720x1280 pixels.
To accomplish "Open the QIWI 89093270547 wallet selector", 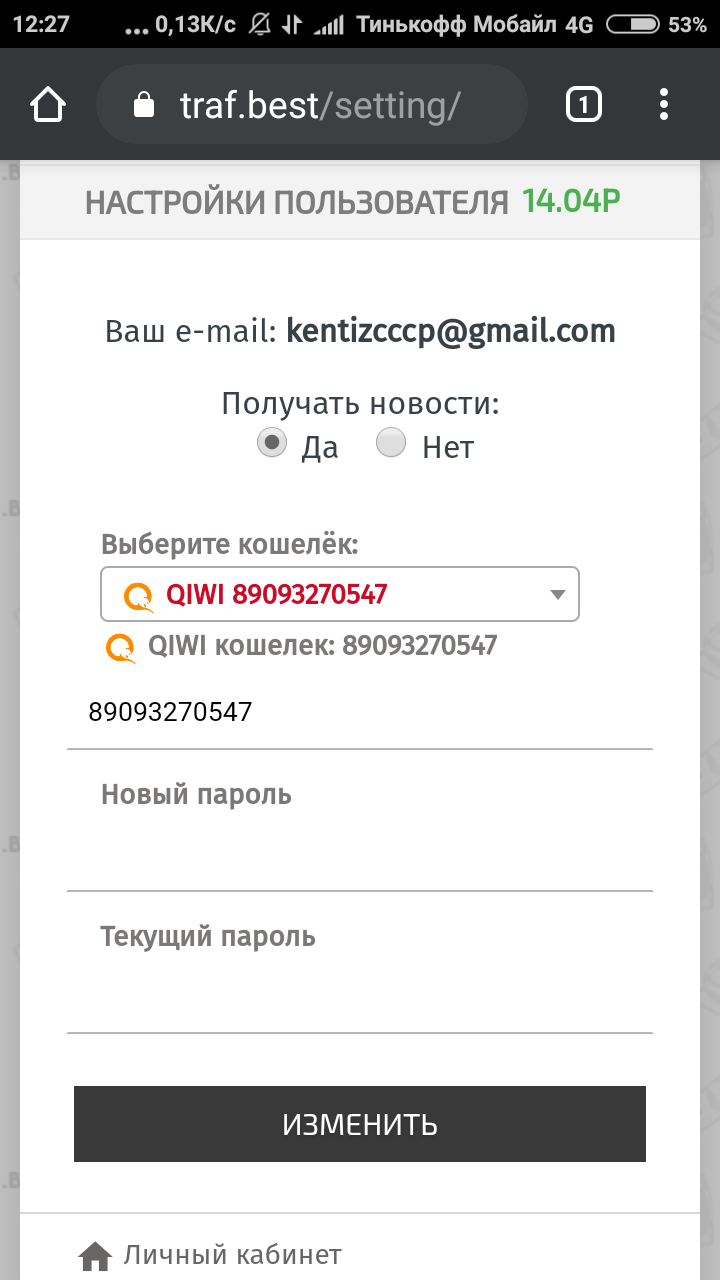I will 340,595.
